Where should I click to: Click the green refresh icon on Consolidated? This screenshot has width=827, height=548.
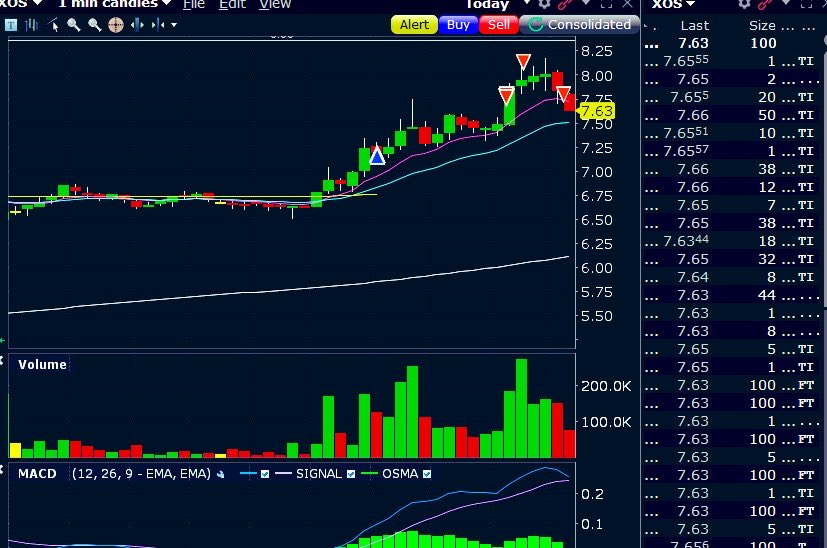coord(535,25)
